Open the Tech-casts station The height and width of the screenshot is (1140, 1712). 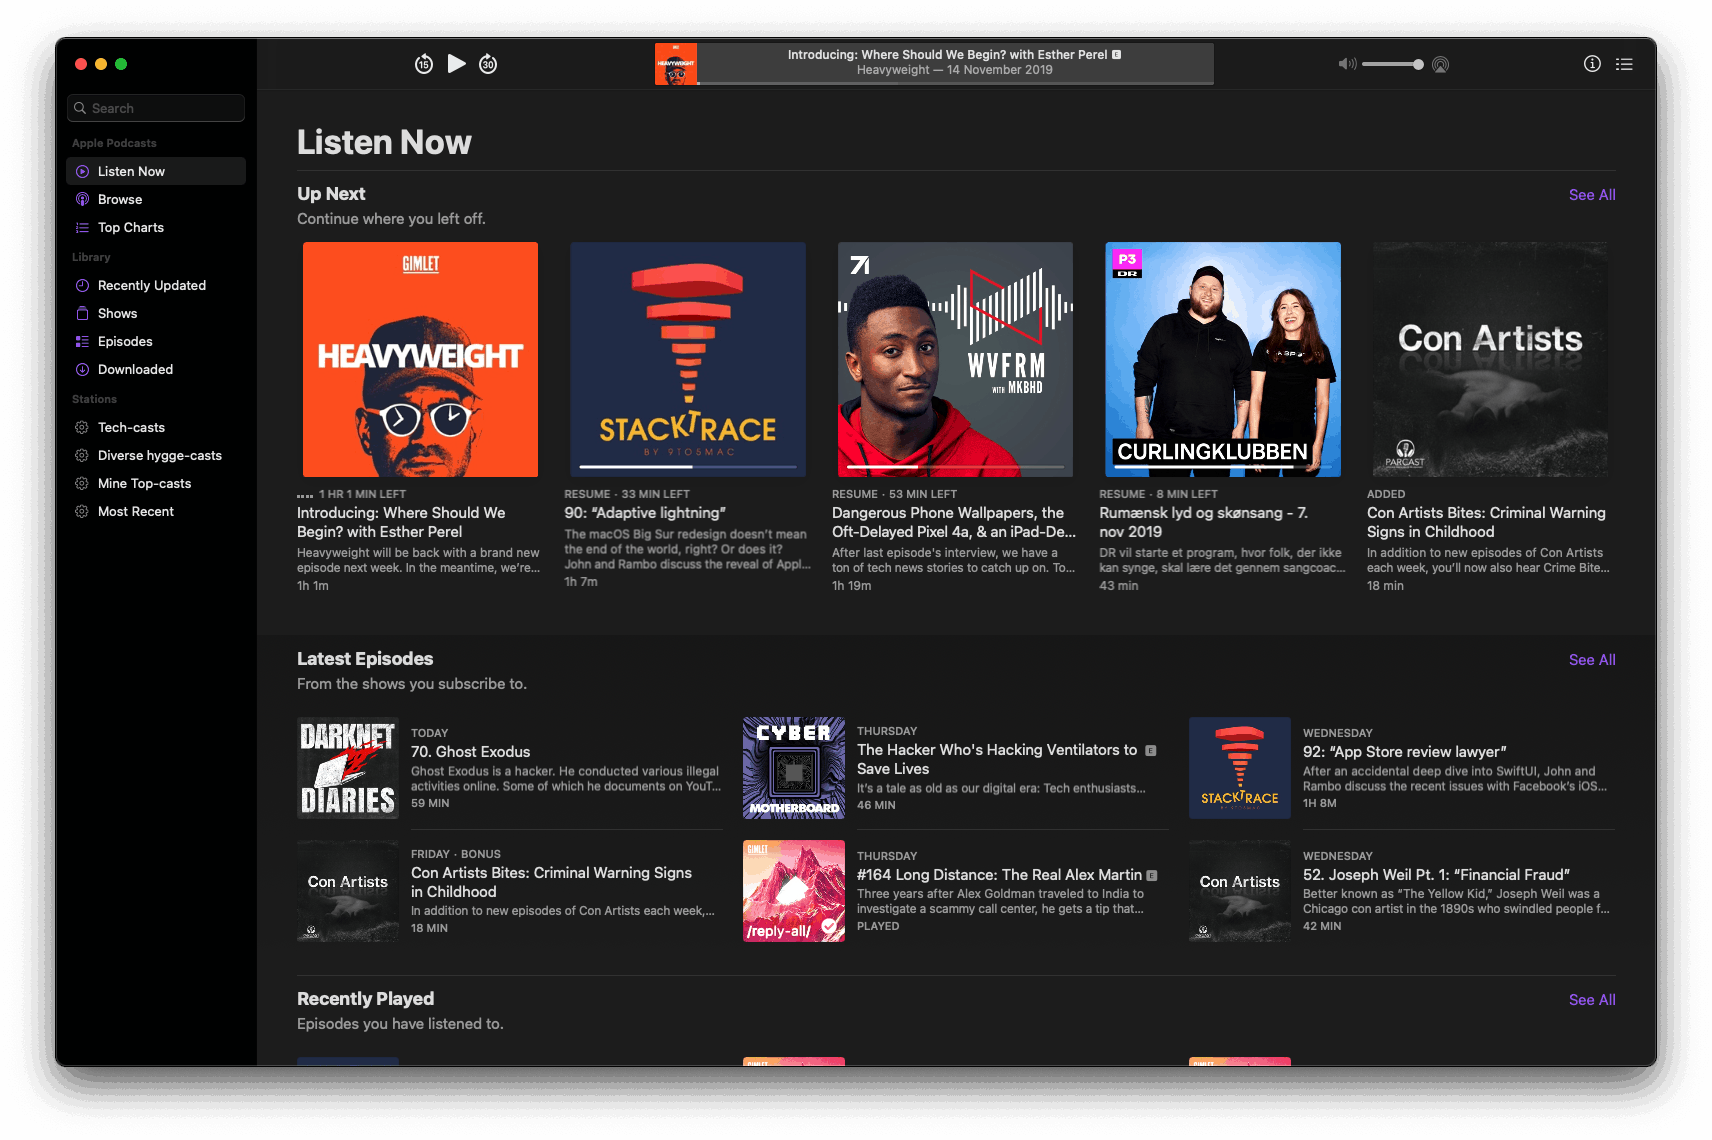[x=156, y=427]
